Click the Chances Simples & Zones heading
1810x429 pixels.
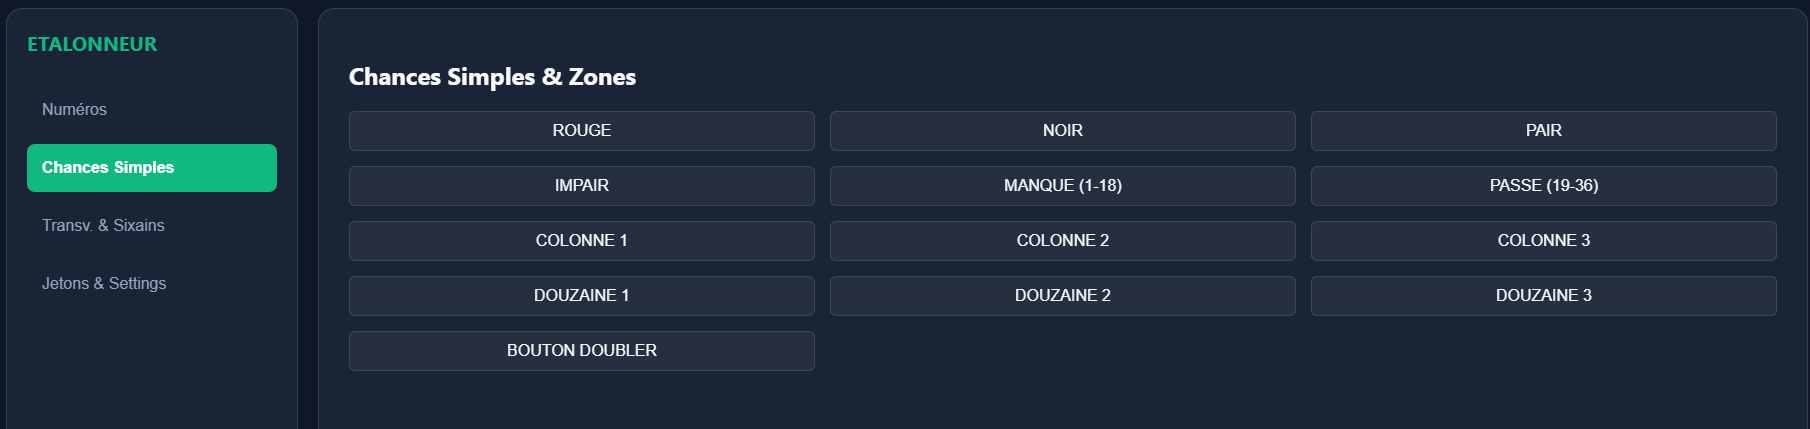click(x=492, y=77)
